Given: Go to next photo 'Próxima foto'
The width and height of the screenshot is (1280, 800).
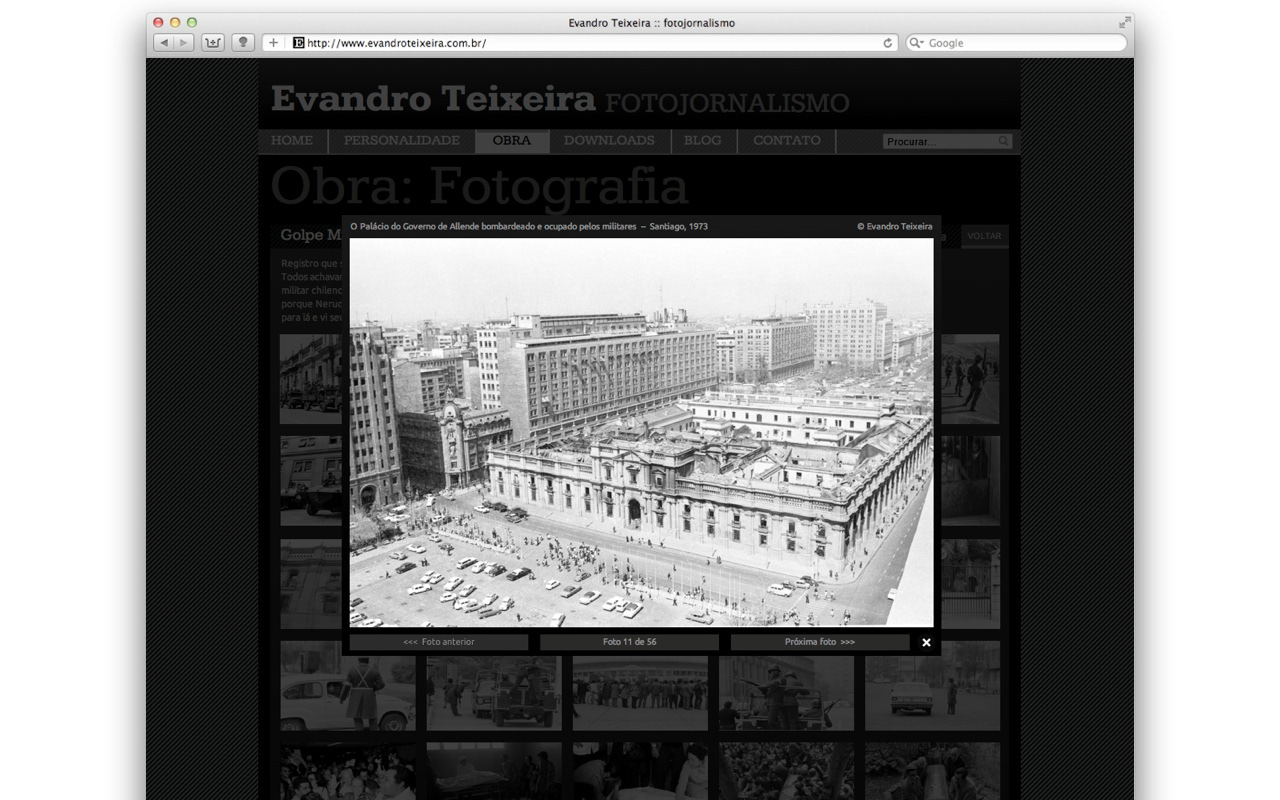Looking at the screenshot, I should coord(820,642).
